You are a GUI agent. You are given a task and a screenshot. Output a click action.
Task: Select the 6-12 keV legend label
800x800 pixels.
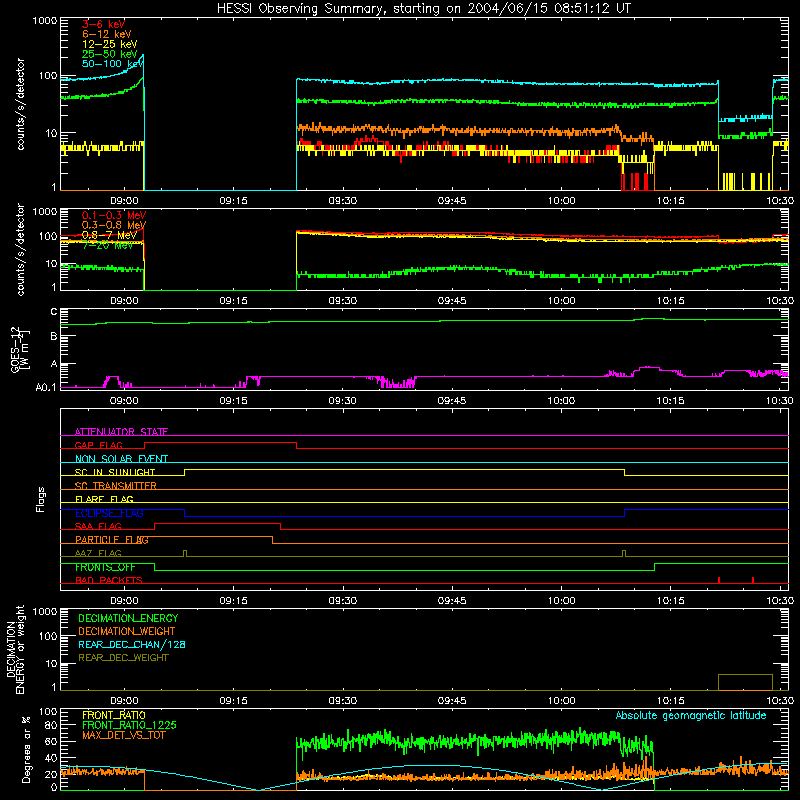tap(107, 34)
